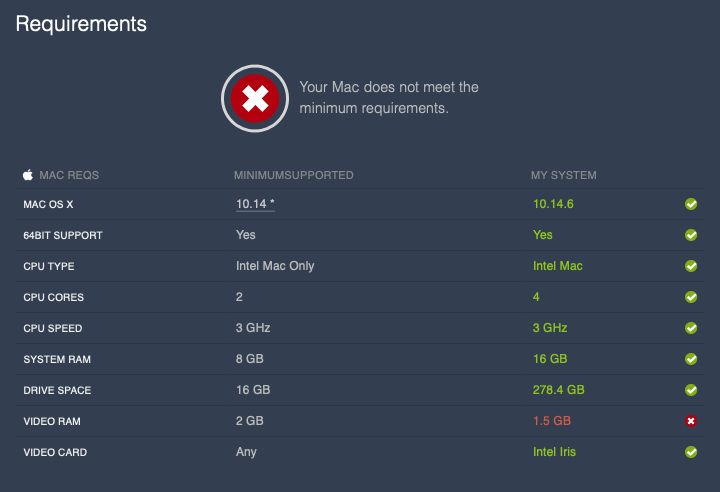
Task: Click the Intel Iris video card value
Action: click(554, 452)
